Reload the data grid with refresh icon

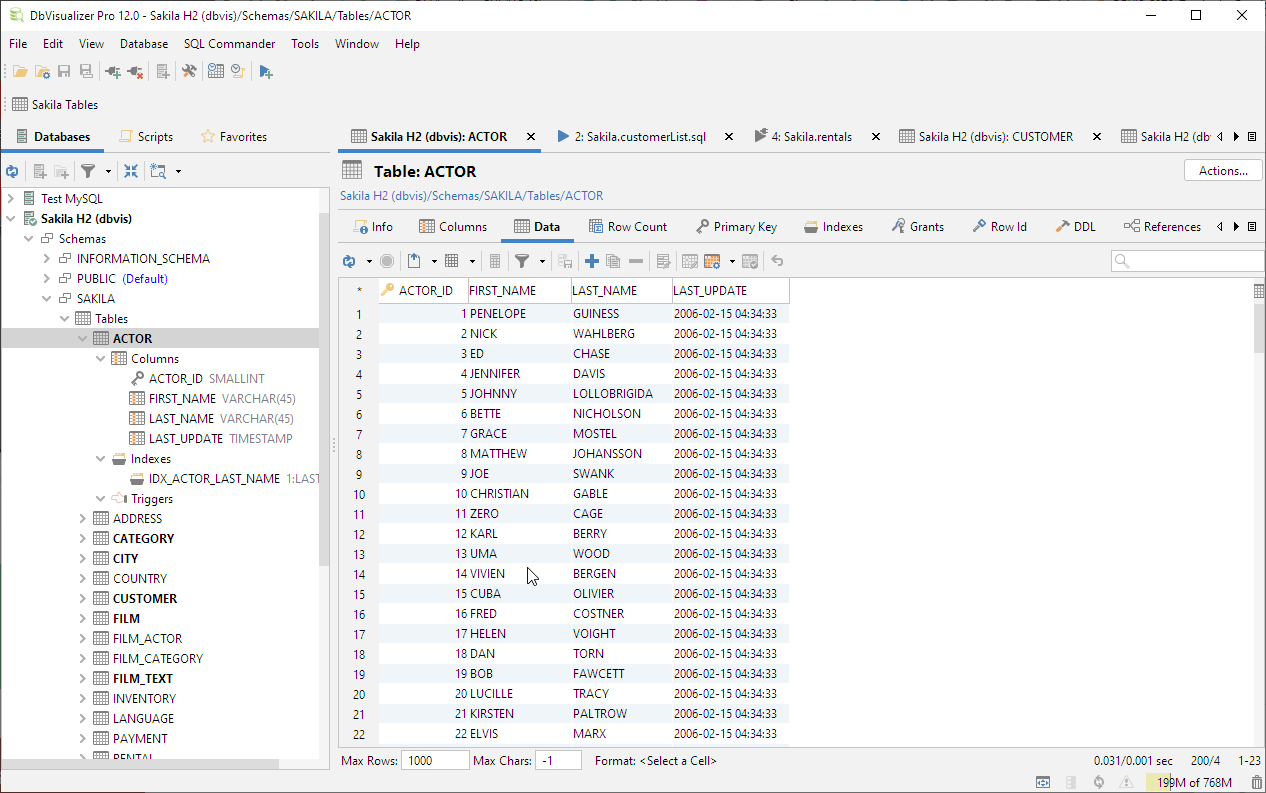pos(349,261)
